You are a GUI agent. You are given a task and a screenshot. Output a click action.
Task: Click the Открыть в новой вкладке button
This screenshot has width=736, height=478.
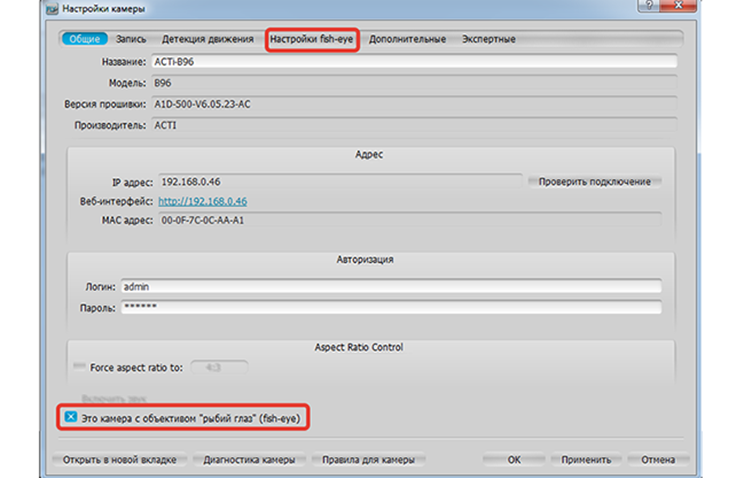pyautogui.click(x=120, y=460)
